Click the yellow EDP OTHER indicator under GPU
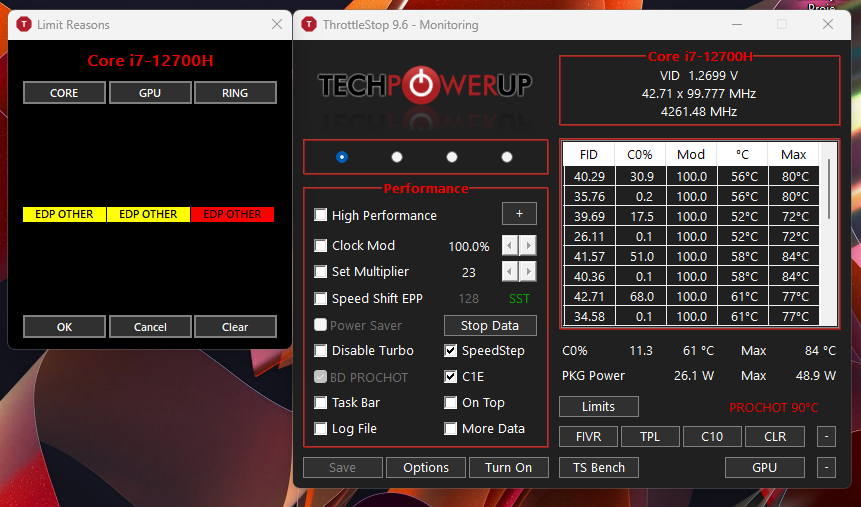Screen dimensions: 861x507 [x=148, y=214]
